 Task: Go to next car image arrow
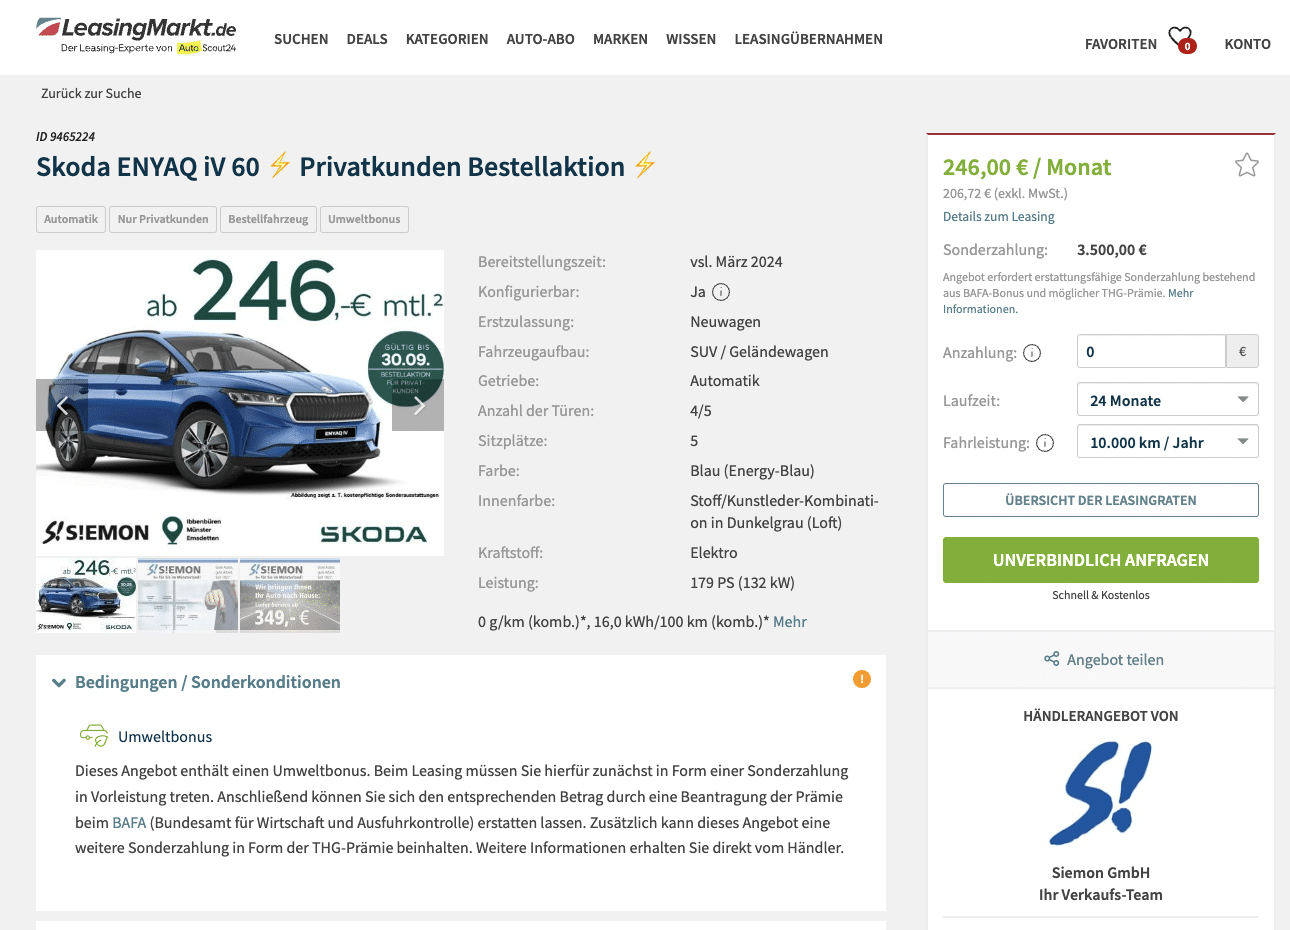pos(418,405)
